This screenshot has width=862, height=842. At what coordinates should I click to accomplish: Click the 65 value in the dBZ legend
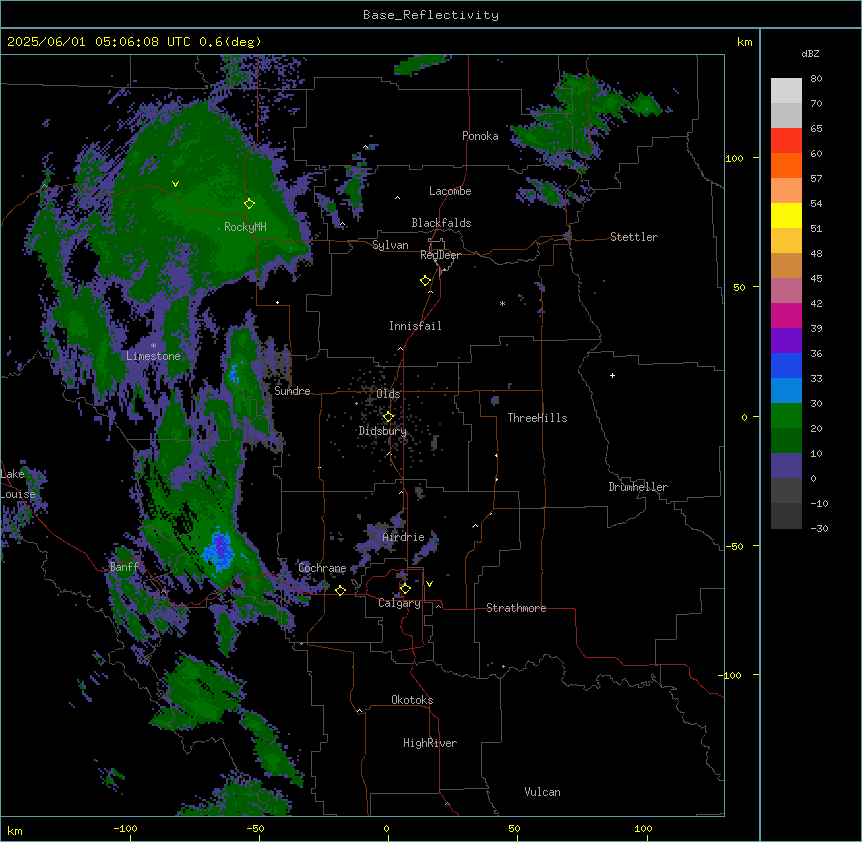(816, 128)
